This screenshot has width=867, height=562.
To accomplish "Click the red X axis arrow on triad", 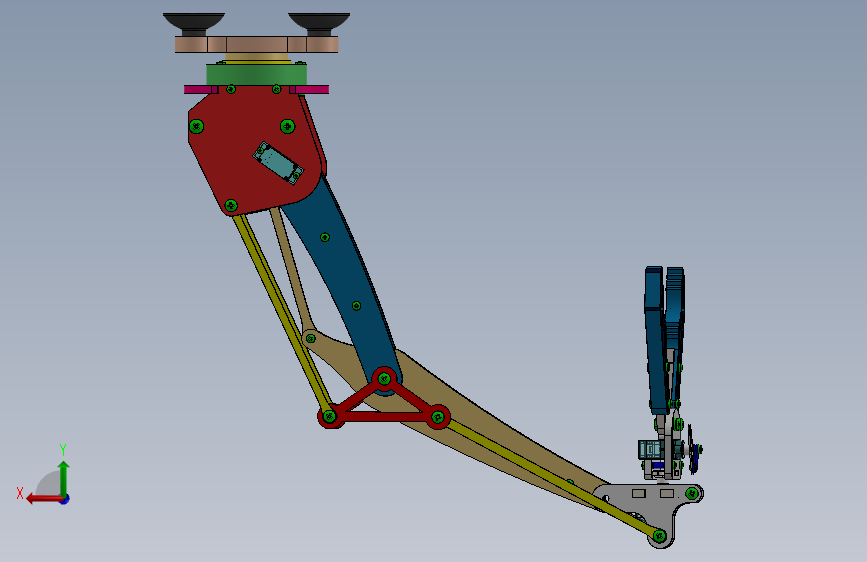I will coord(44,499).
